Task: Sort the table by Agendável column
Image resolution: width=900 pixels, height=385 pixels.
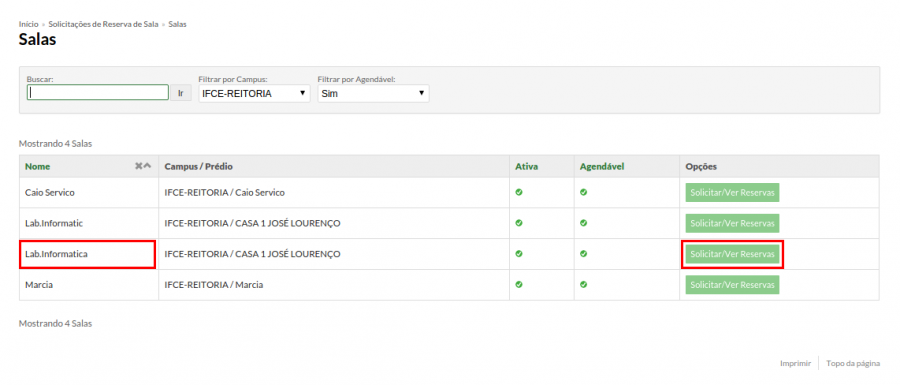Action: (602, 166)
